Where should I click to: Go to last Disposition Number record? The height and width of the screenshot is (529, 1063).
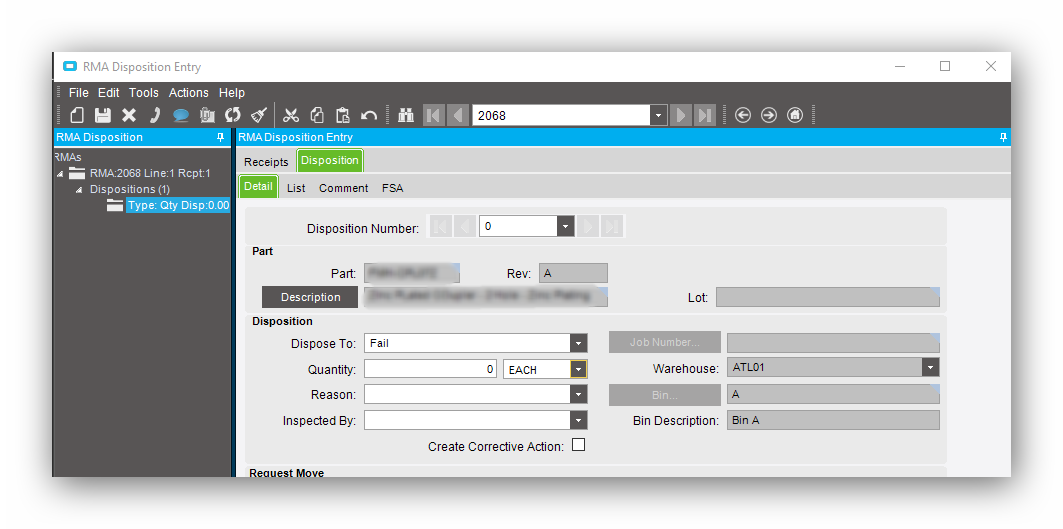(612, 227)
